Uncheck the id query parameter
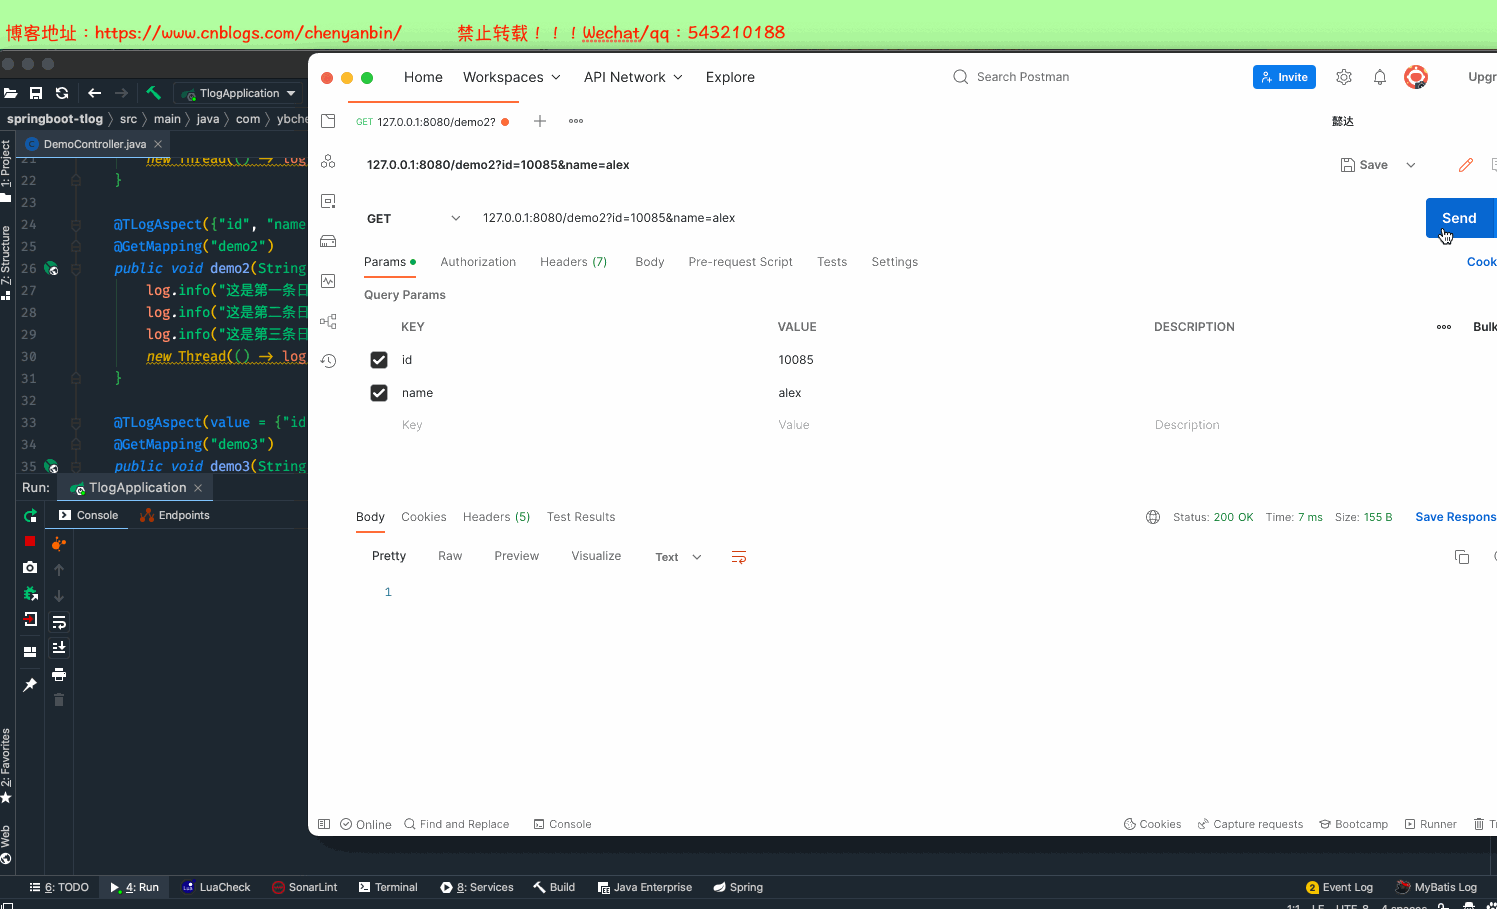This screenshot has width=1497, height=909. 379,360
